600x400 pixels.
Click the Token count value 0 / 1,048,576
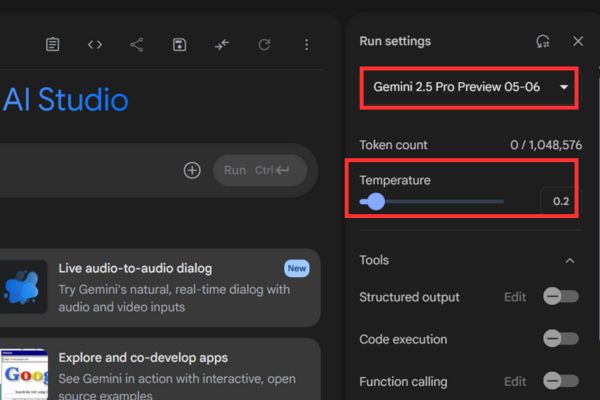(546, 145)
